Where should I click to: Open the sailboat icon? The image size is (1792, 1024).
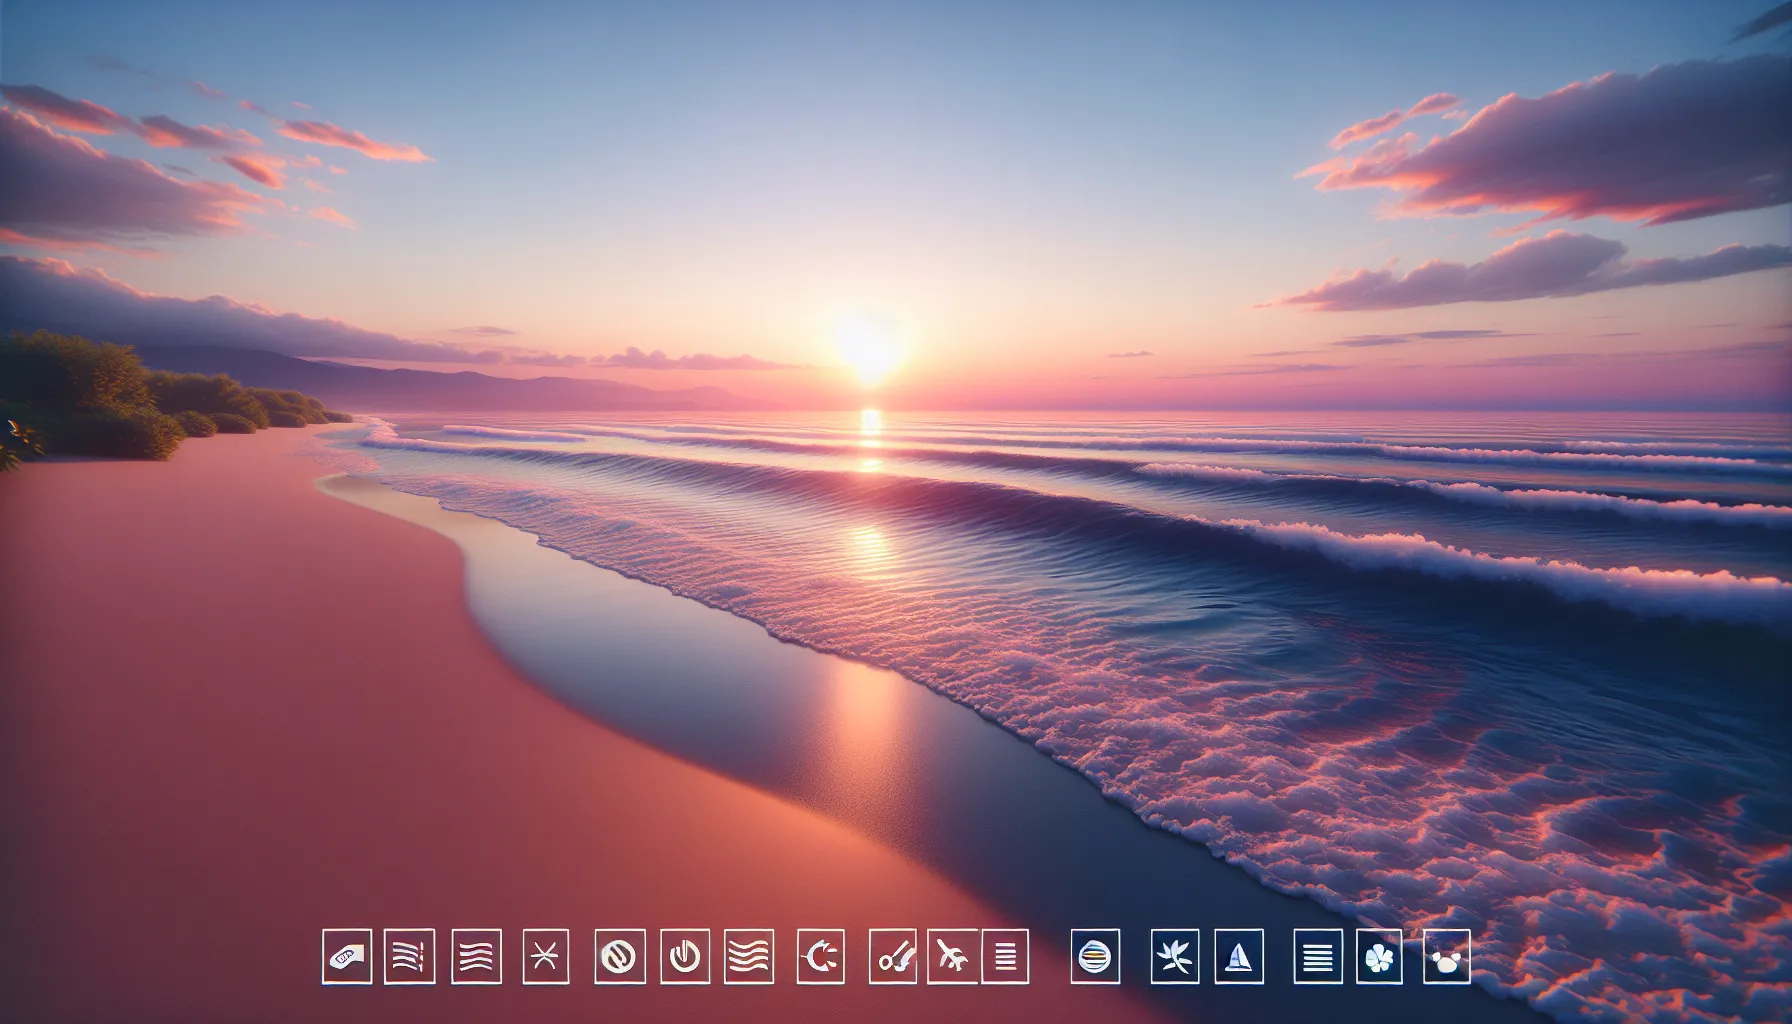[1240, 958]
